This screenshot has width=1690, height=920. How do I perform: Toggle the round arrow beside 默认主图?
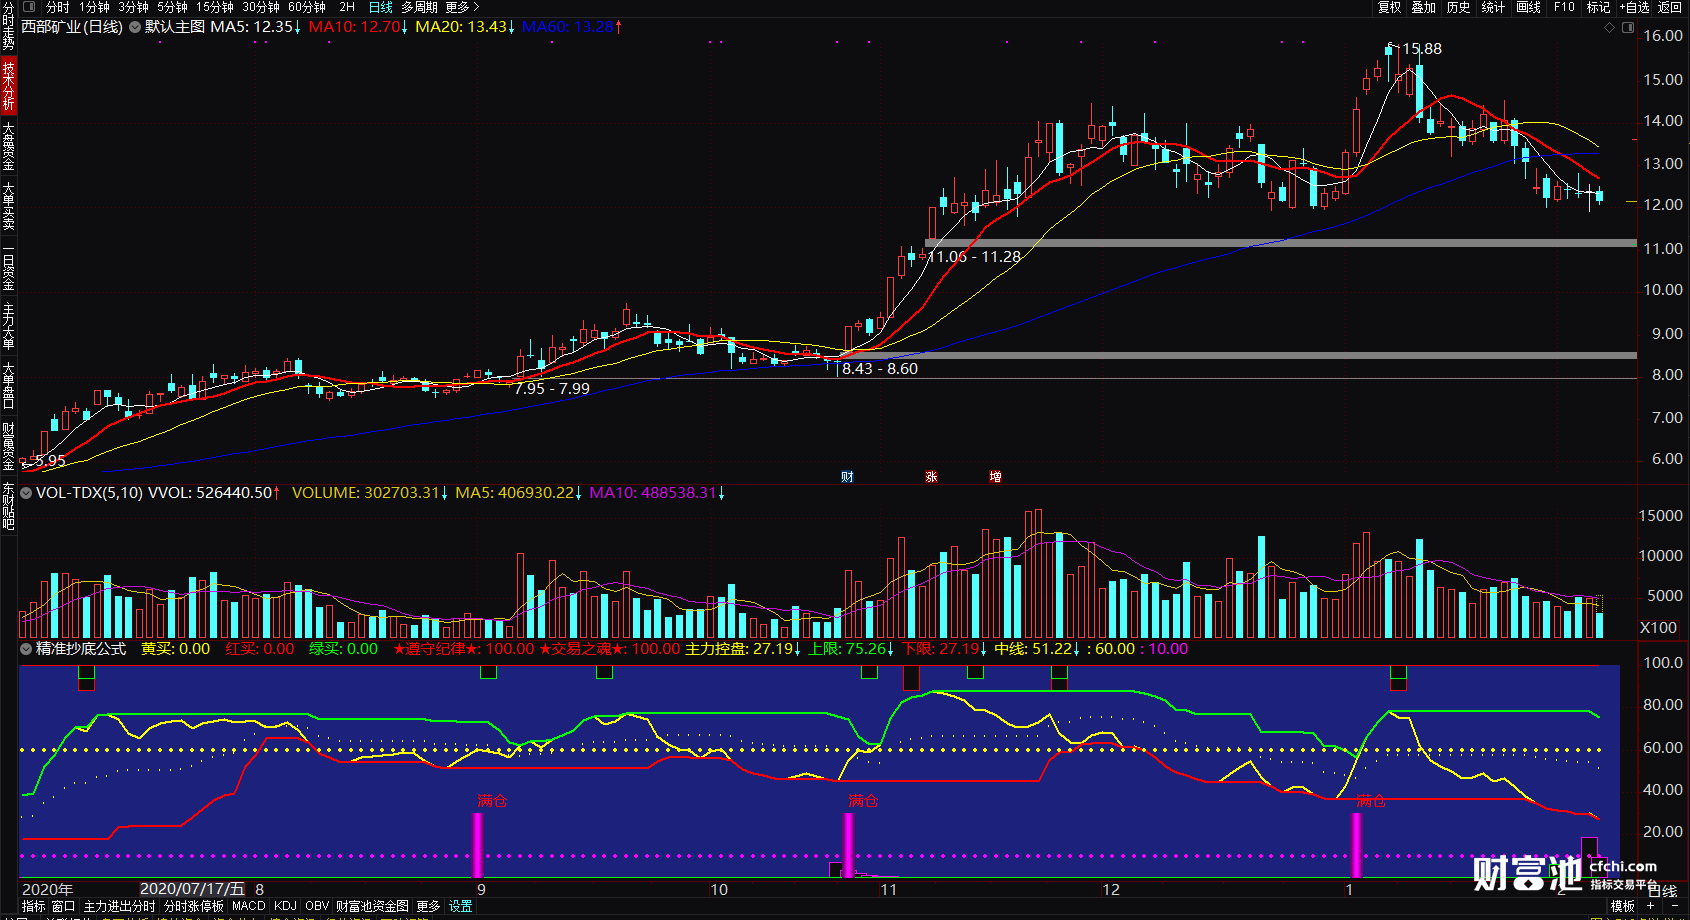(135, 27)
